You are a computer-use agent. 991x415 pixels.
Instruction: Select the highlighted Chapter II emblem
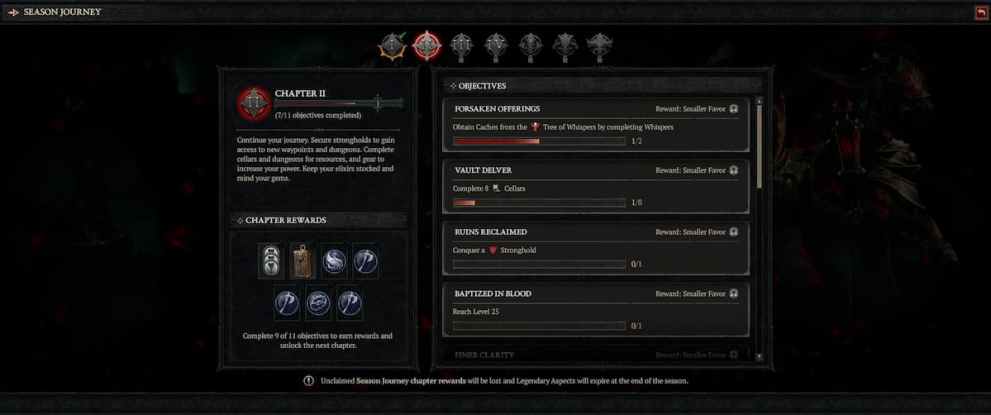pos(427,46)
